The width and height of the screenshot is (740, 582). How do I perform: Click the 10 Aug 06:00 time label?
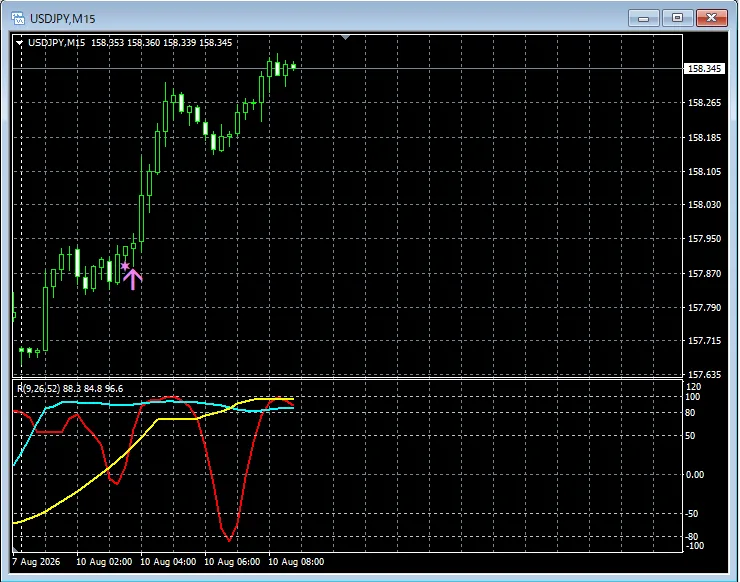click(x=232, y=562)
